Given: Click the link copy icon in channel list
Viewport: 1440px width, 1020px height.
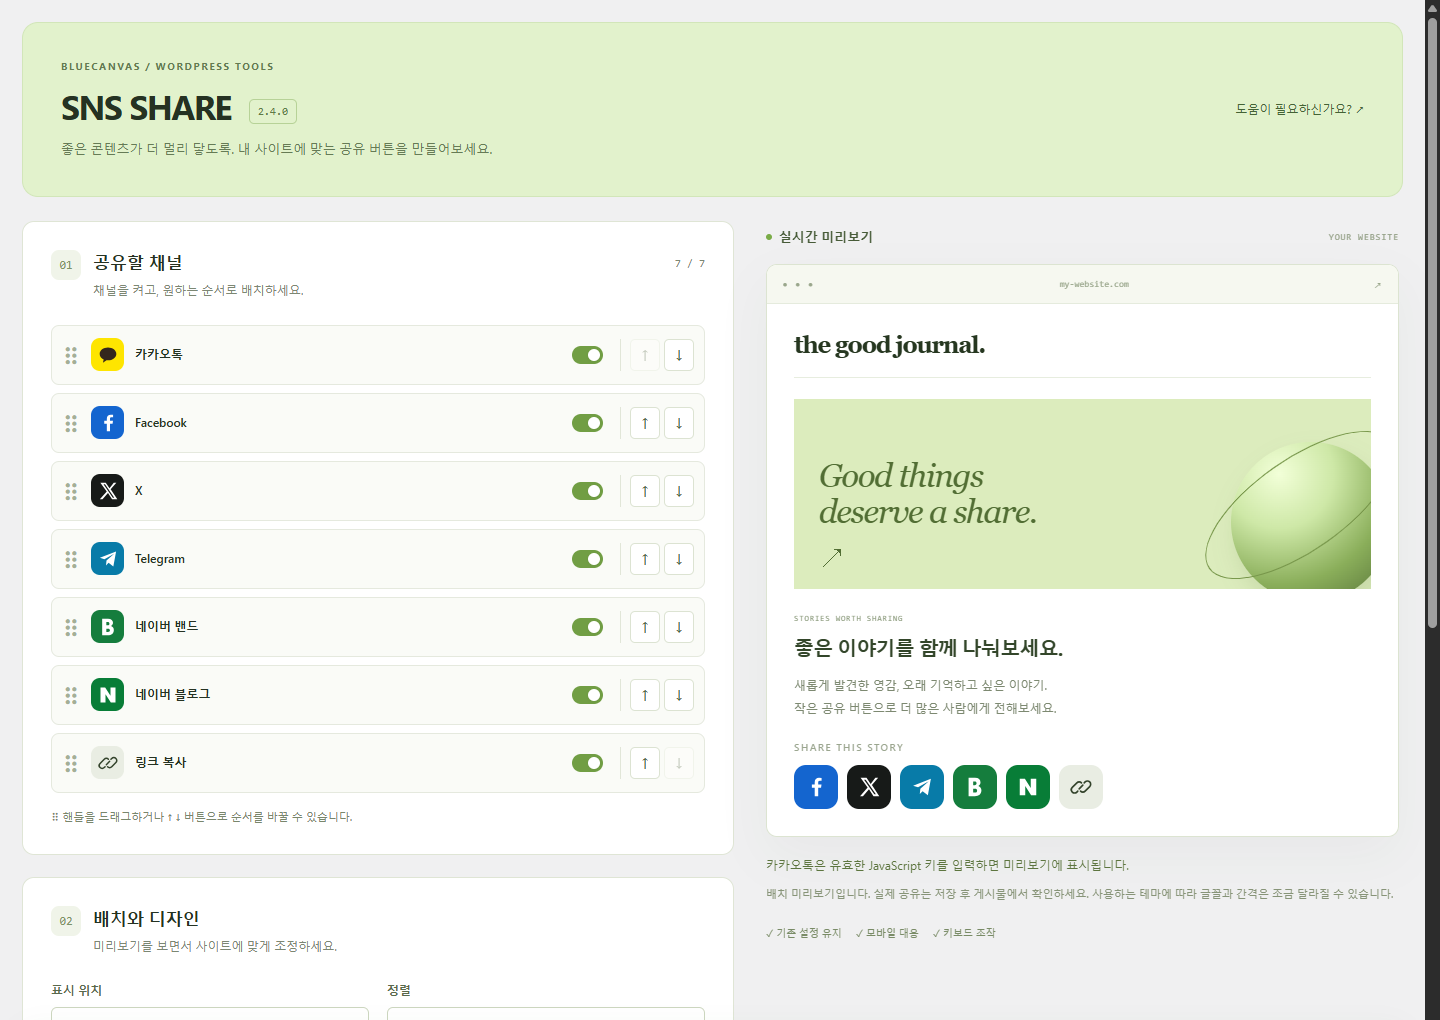Looking at the screenshot, I should click(107, 763).
